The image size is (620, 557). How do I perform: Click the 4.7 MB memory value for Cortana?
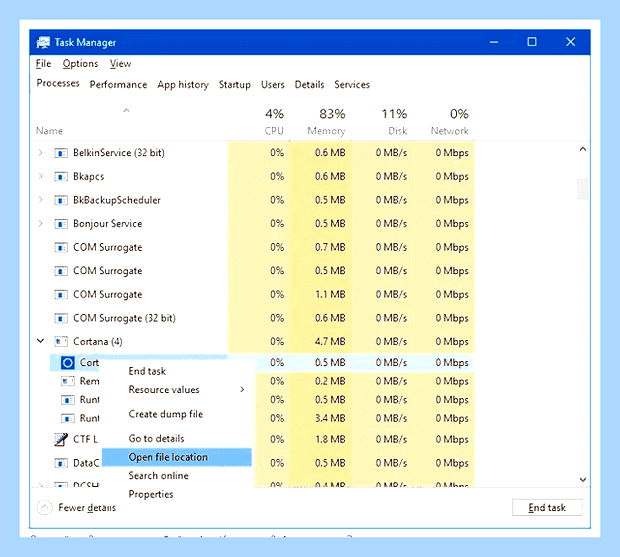pyautogui.click(x=330, y=341)
